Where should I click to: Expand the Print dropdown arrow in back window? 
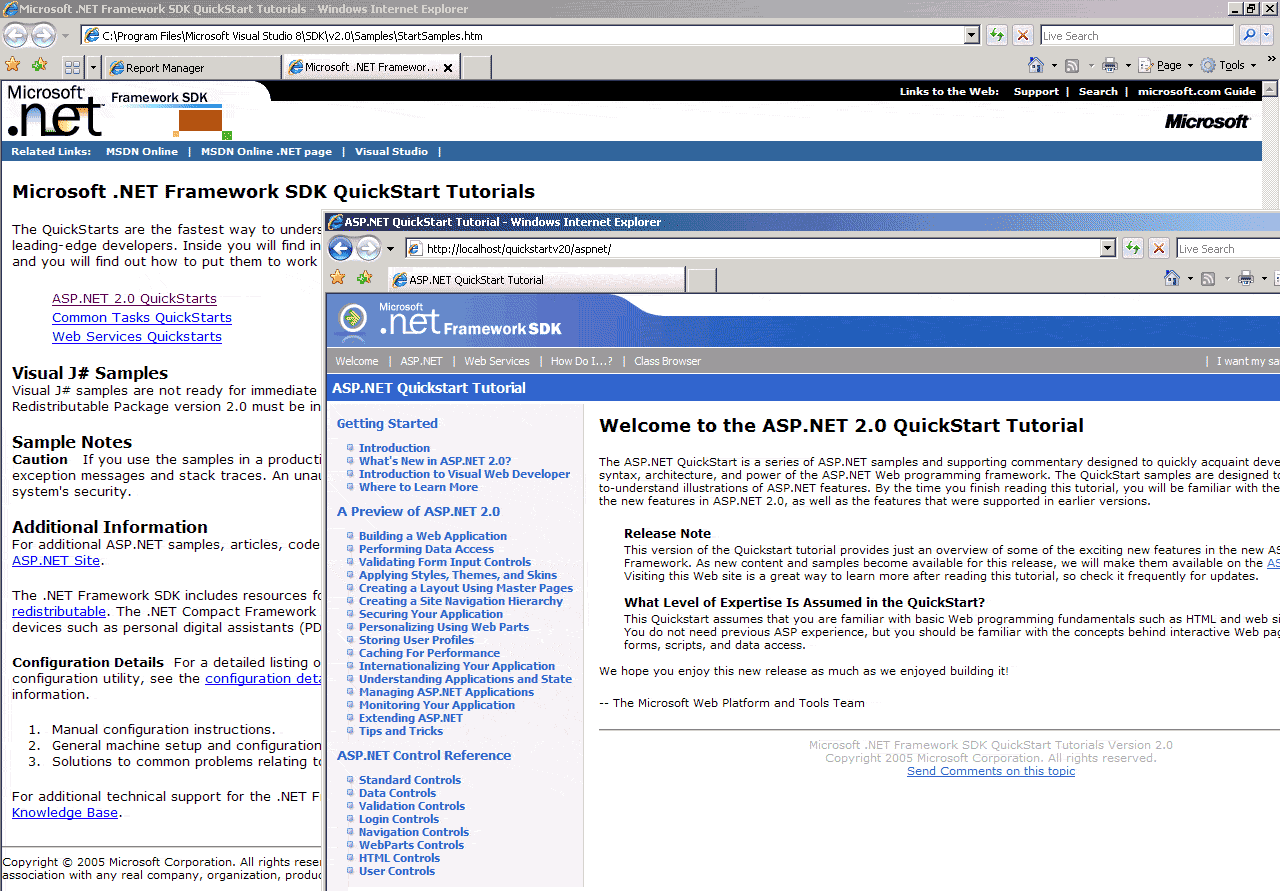tap(1127, 66)
